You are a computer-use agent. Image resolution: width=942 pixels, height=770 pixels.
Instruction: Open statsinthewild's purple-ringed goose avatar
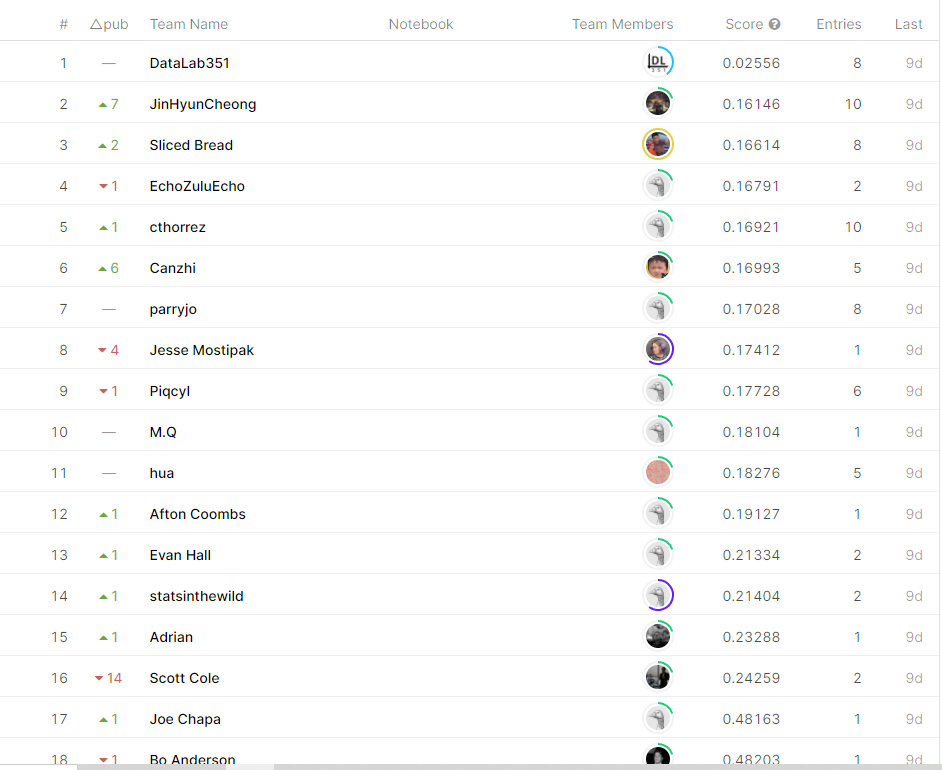pos(657,596)
